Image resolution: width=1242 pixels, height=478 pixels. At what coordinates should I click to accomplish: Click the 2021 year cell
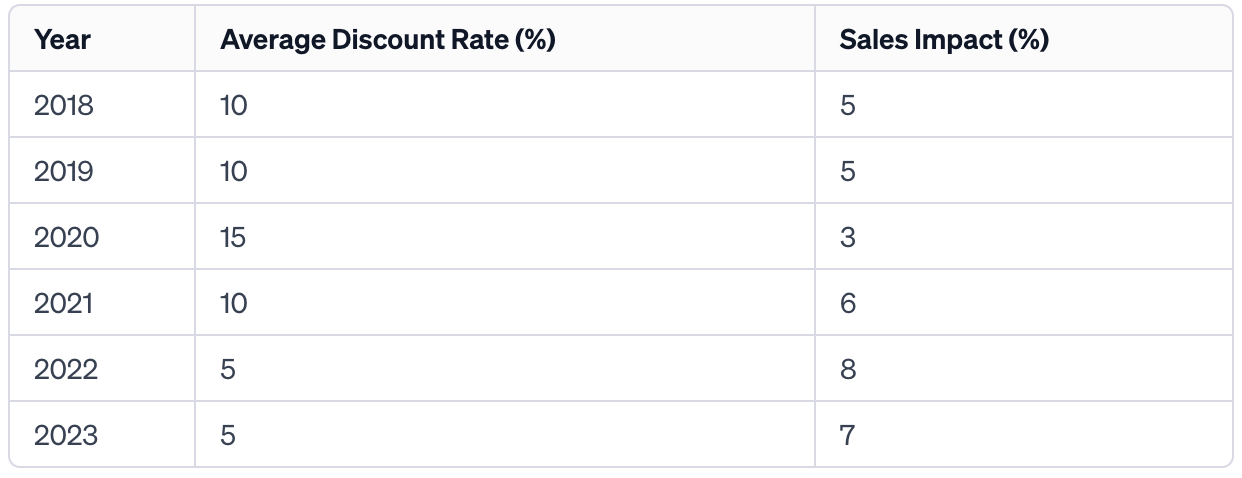[x=63, y=303]
